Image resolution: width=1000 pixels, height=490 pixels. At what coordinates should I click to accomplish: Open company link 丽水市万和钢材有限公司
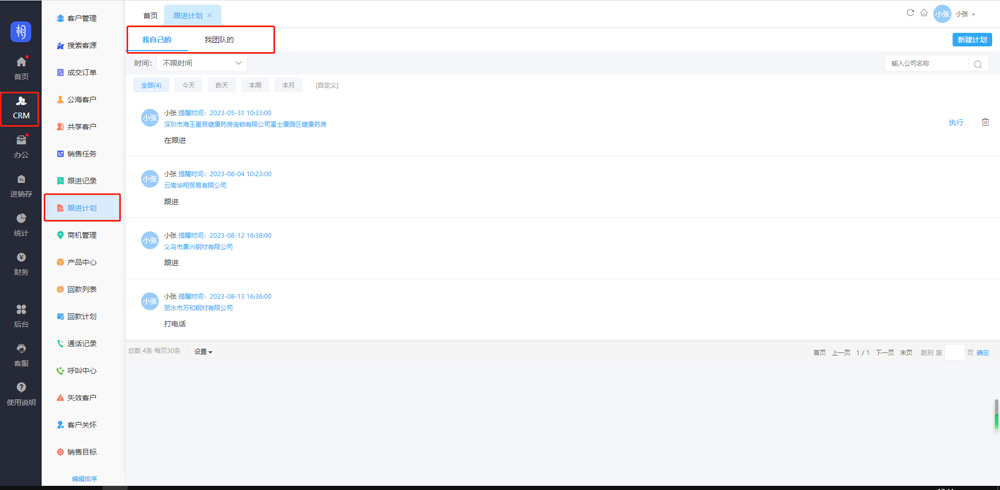click(x=198, y=308)
